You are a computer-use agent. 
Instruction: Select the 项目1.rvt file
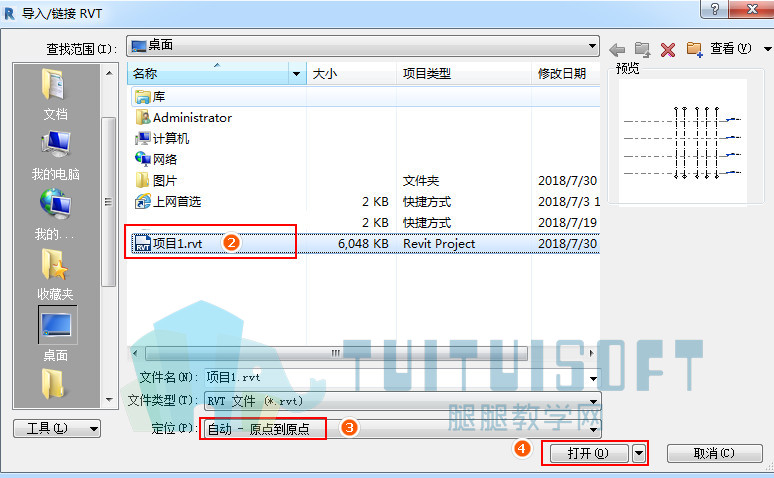coord(169,243)
